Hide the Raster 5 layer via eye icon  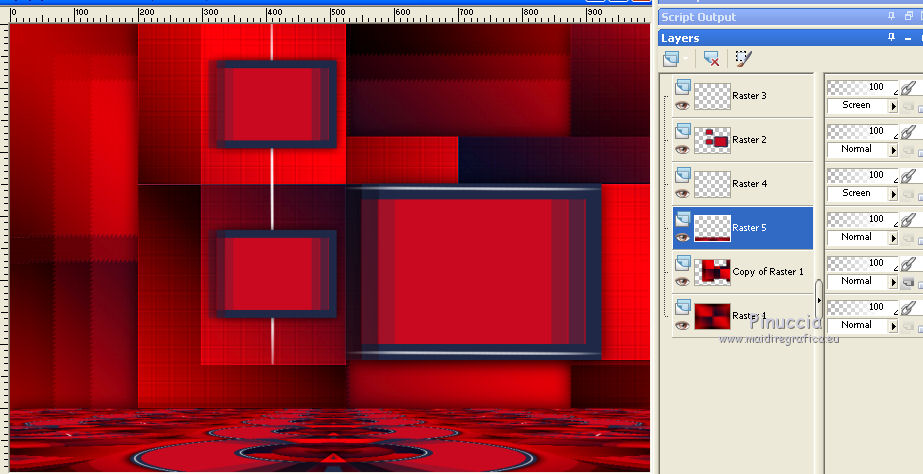pos(682,237)
